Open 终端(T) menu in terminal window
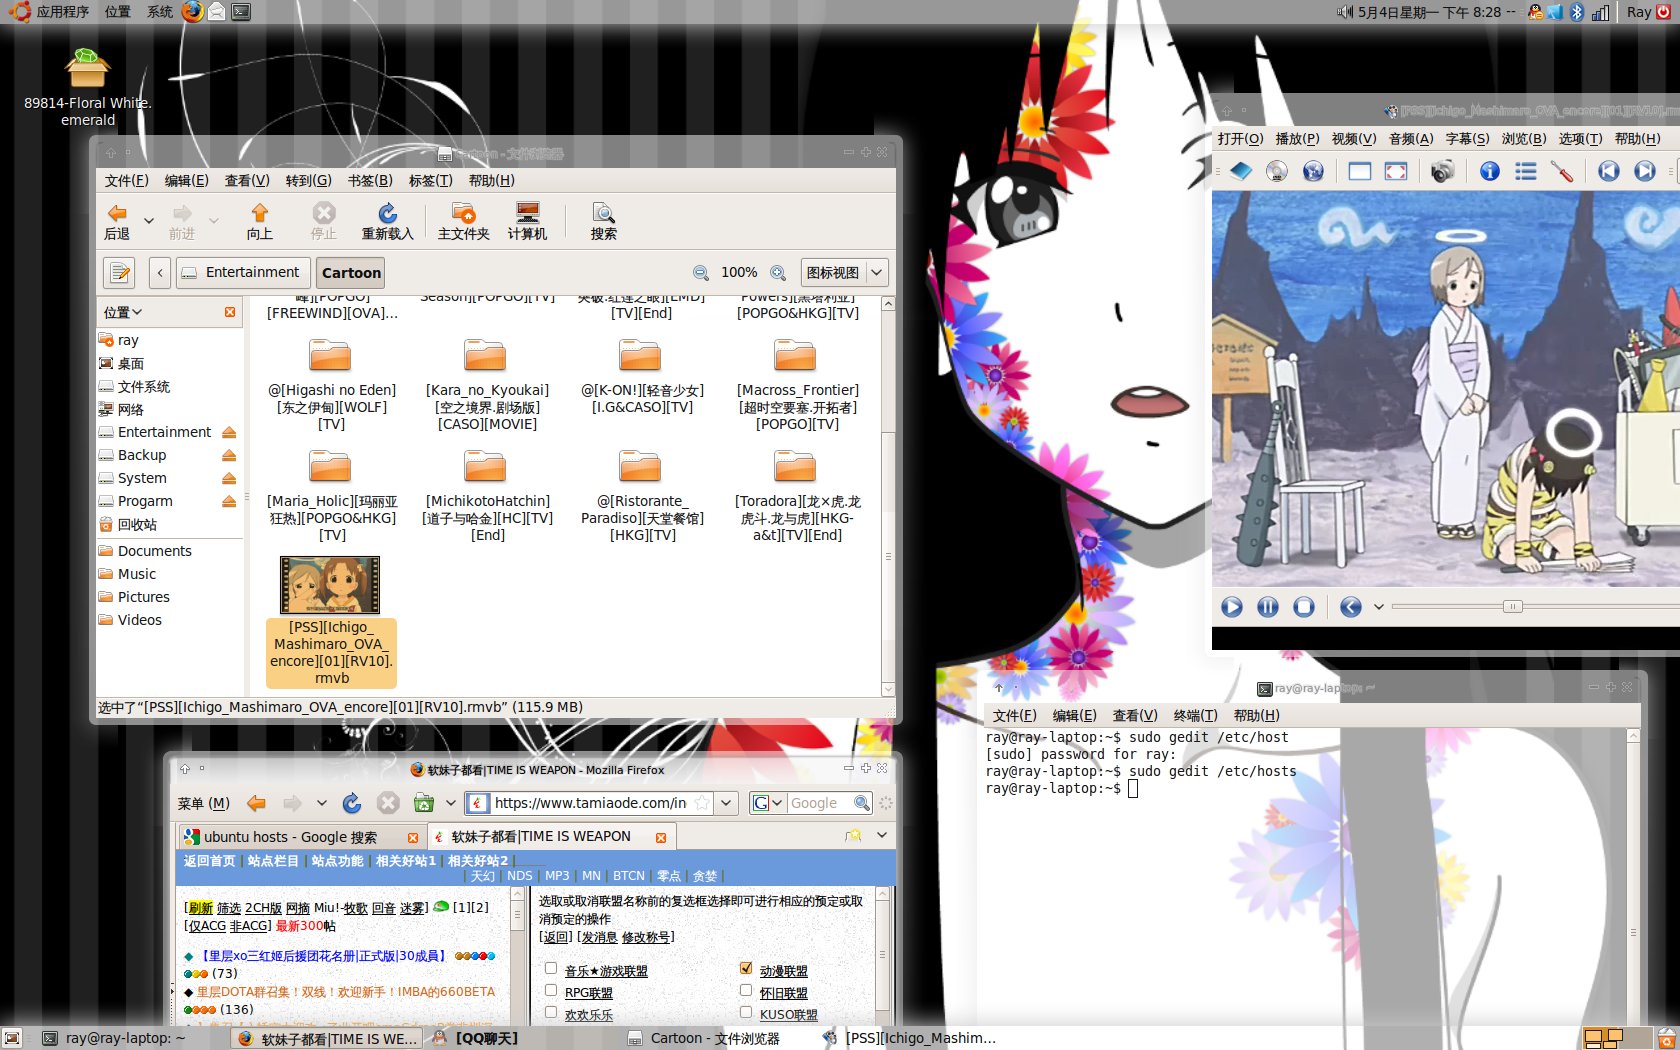Image resolution: width=1680 pixels, height=1050 pixels. [x=1195, y=716]
